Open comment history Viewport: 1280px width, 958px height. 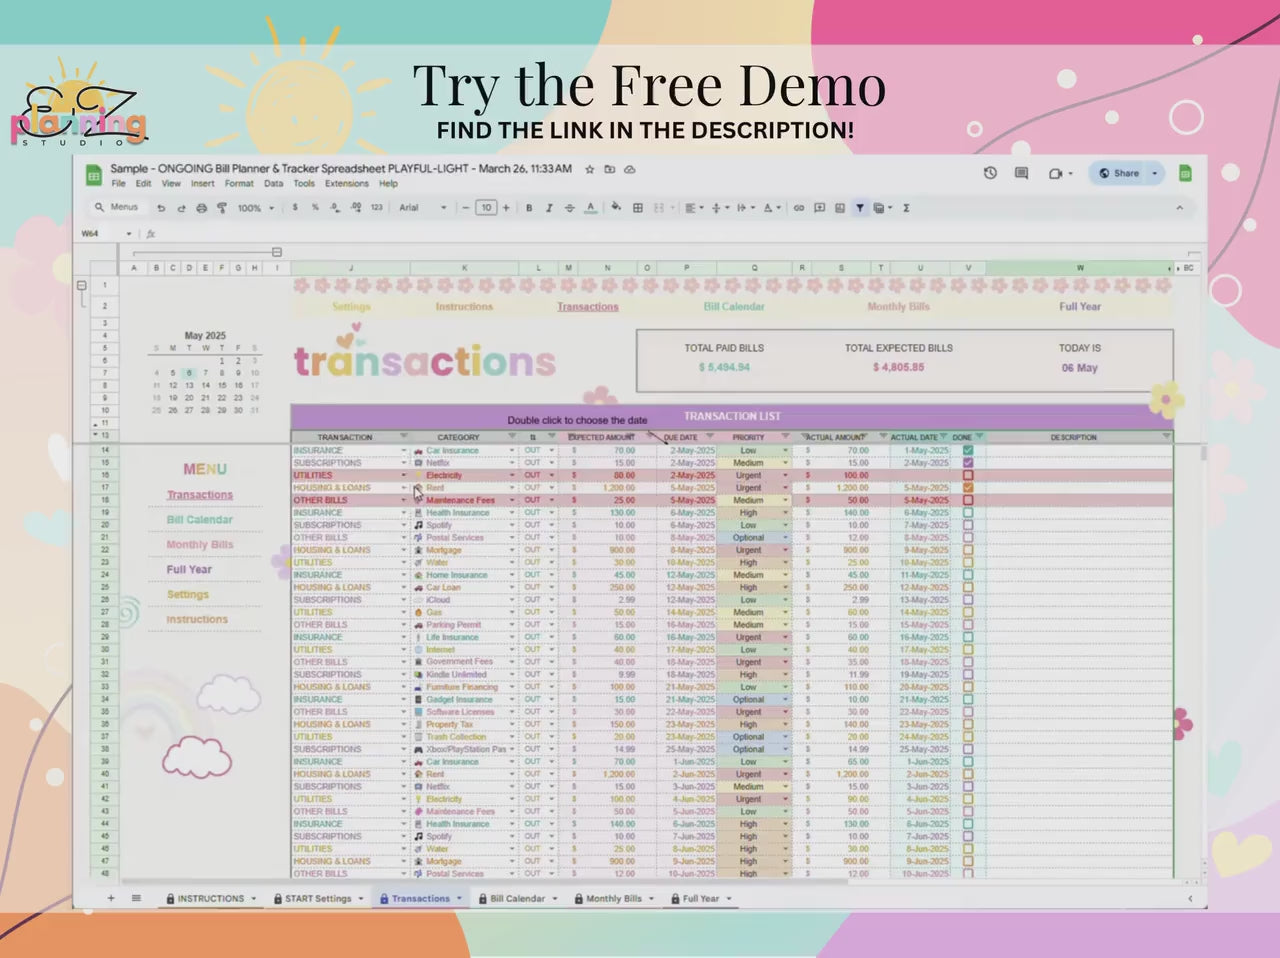point(1021,173)
